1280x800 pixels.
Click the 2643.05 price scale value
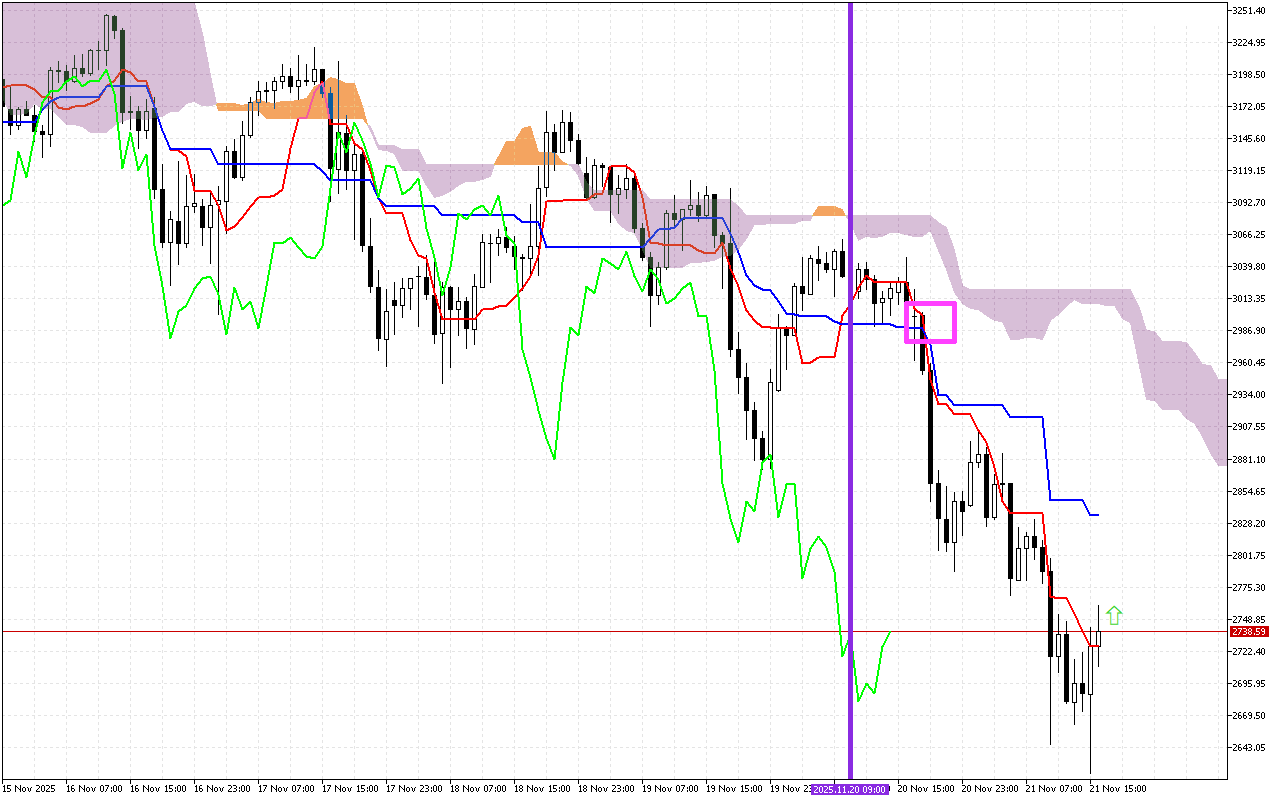1249,745
